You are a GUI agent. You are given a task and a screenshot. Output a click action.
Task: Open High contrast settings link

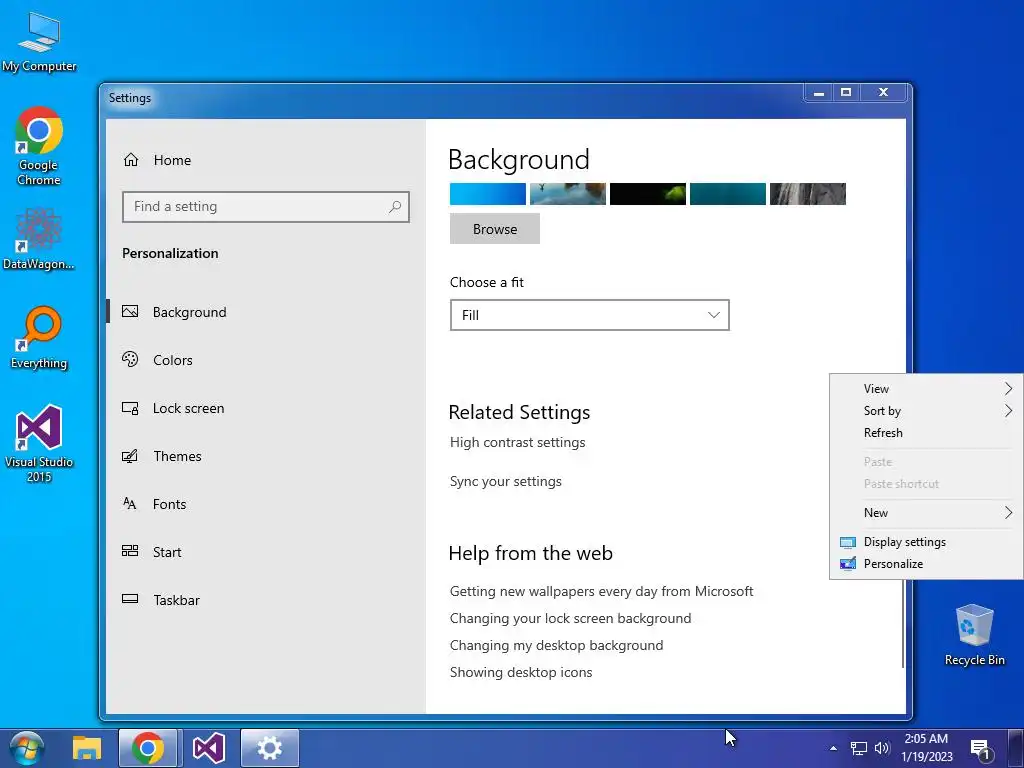tap(517, 442)
